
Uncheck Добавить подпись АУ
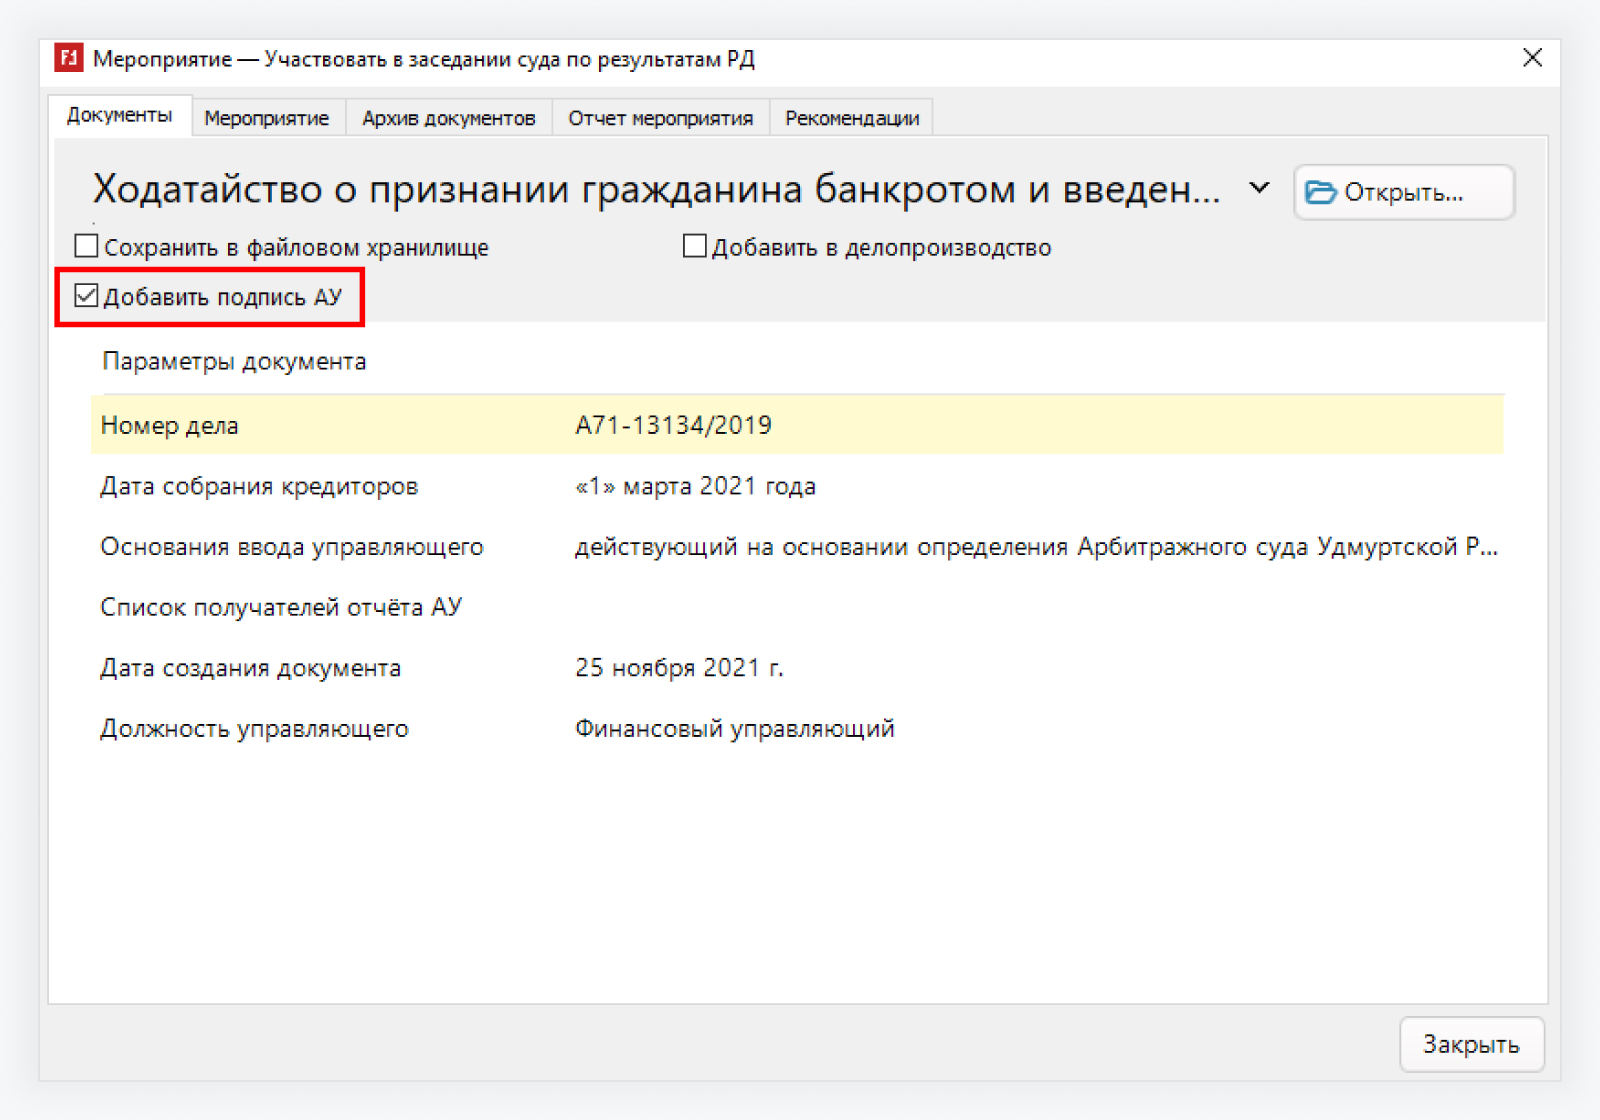click(x=87, y=296)
